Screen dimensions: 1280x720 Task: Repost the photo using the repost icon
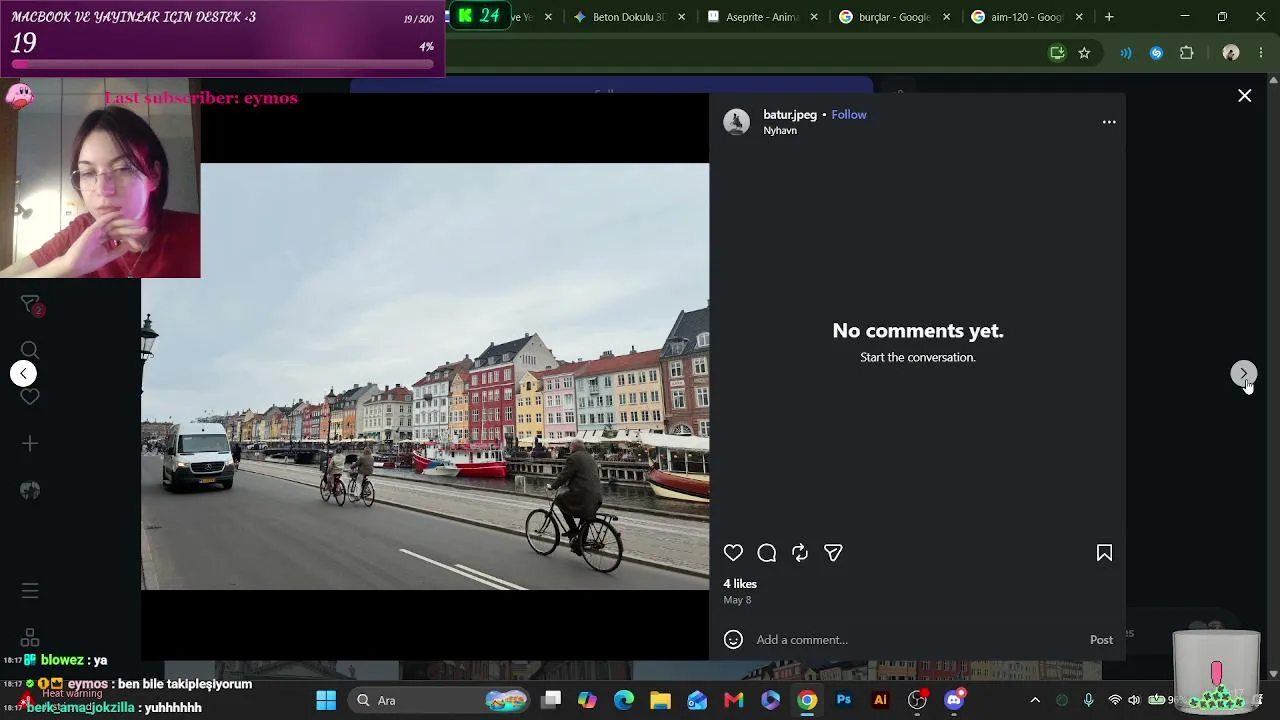[800, 553]
